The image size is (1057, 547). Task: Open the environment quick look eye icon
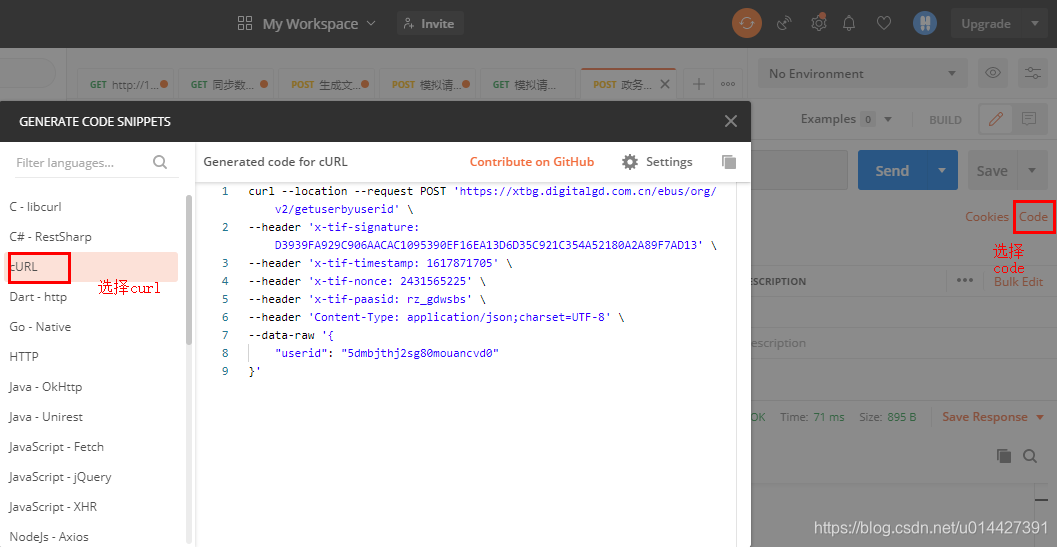pos(992,73)
